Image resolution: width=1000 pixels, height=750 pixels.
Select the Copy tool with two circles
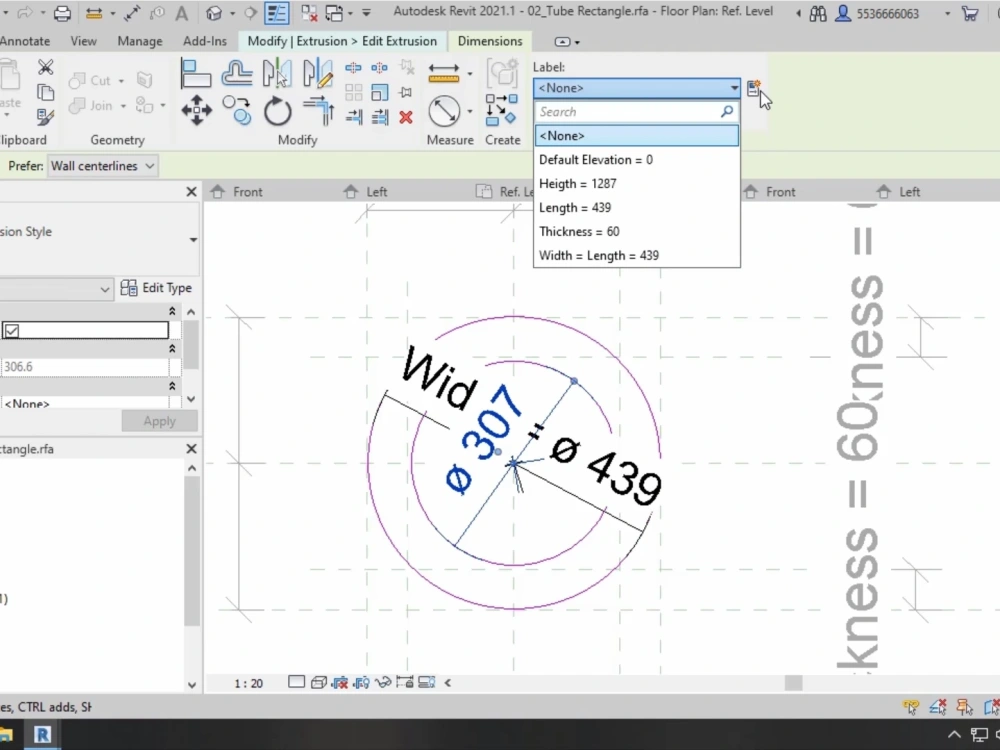(x=237, y=110)
